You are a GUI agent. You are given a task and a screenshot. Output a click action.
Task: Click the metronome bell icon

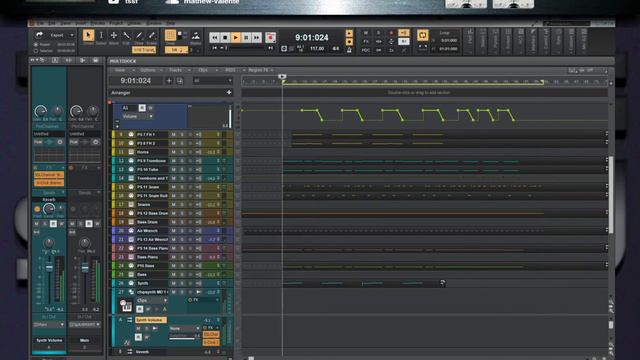click(x=349, y=50)
